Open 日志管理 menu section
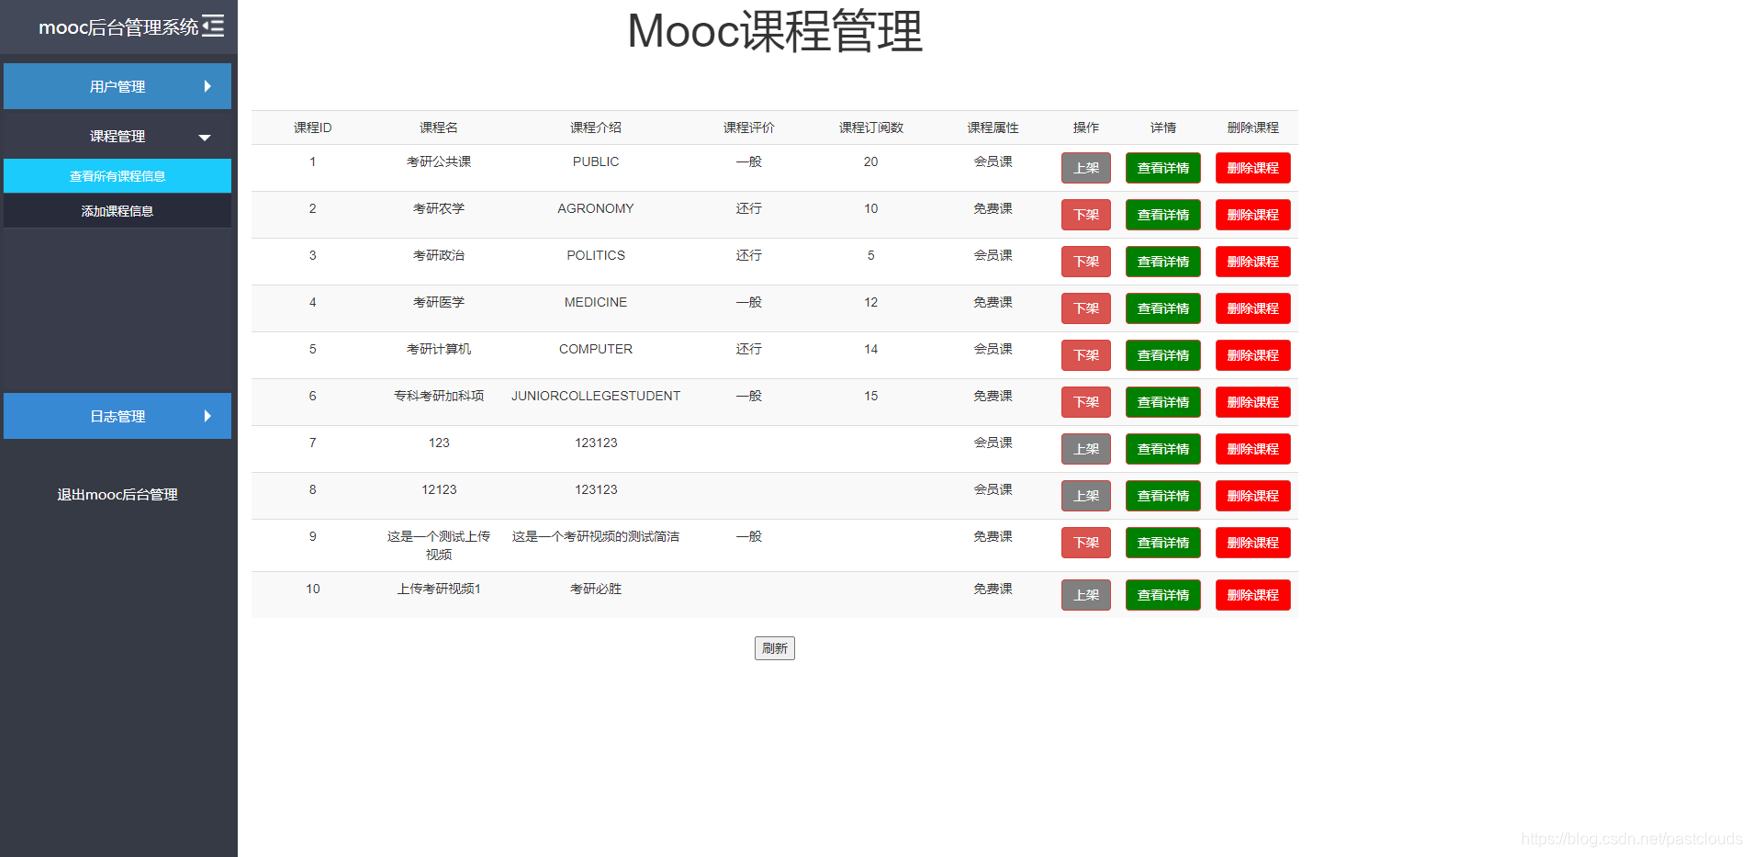Screen dimensions: 1752x857 pyautogui.click(x=117, y=416)
